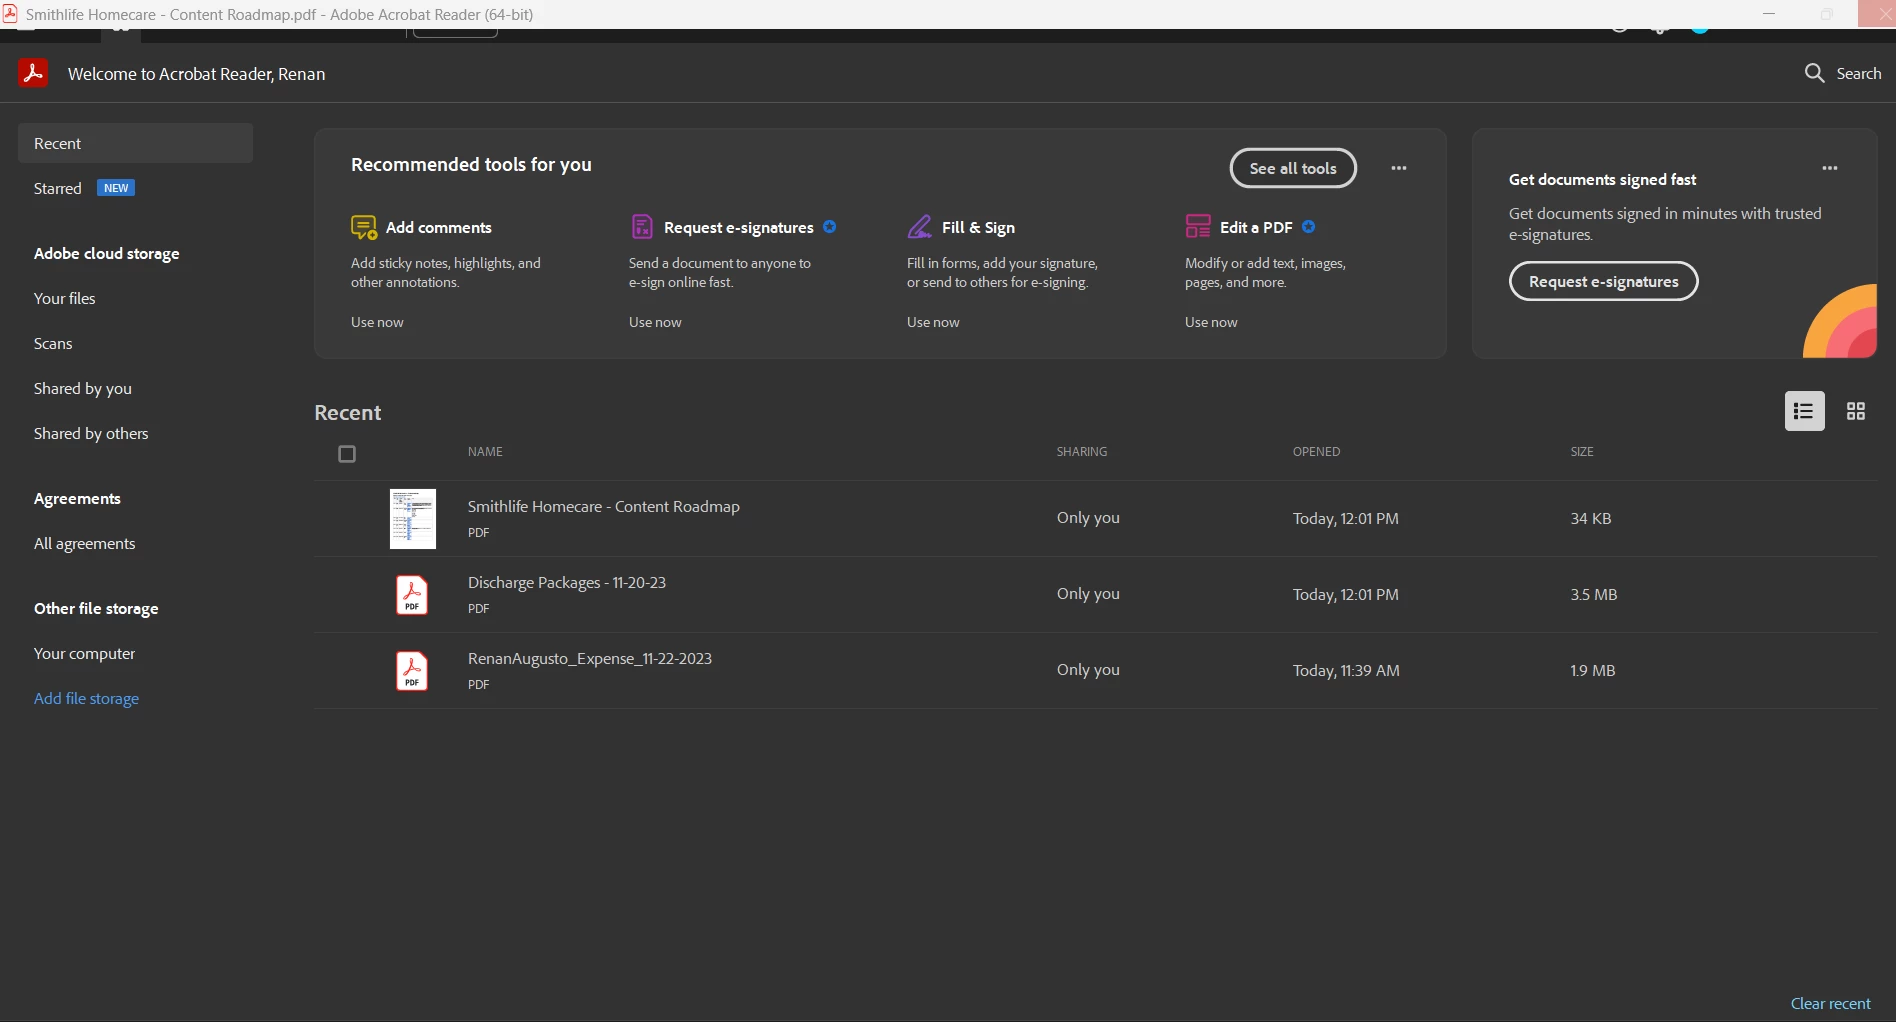This screenshot has width=1896, height=1022.
Task: Open Discharge Packages - 11-20-23 file name
Action: pos(567,582)
